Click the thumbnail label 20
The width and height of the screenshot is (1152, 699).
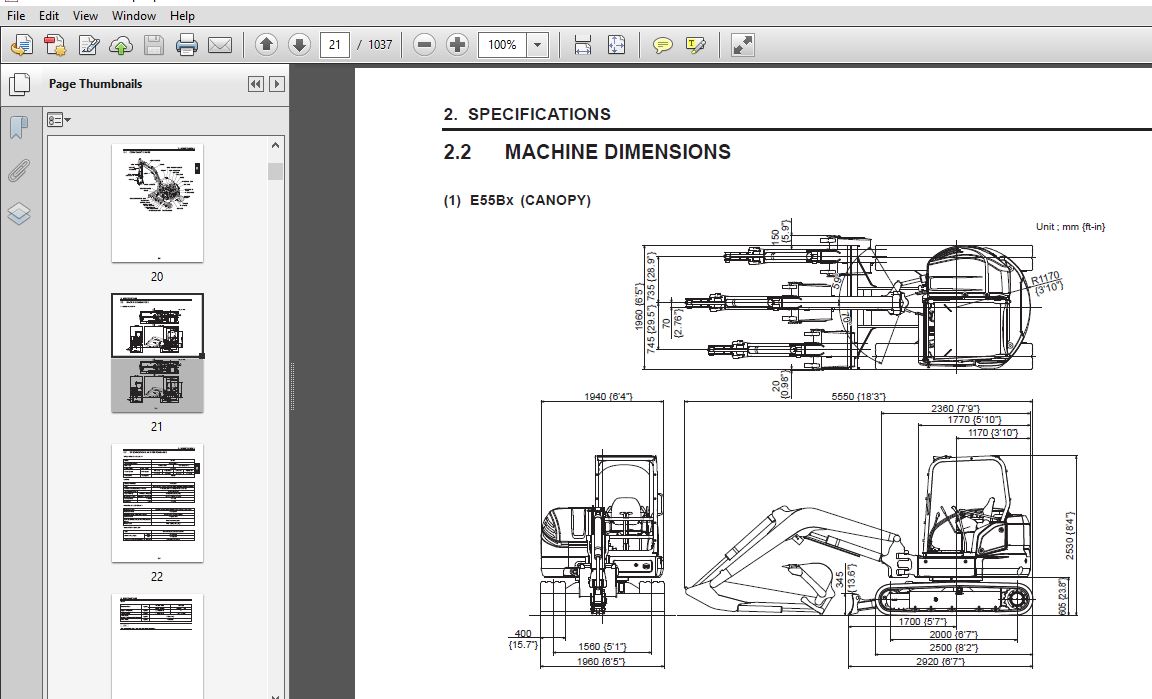[157, 277]
